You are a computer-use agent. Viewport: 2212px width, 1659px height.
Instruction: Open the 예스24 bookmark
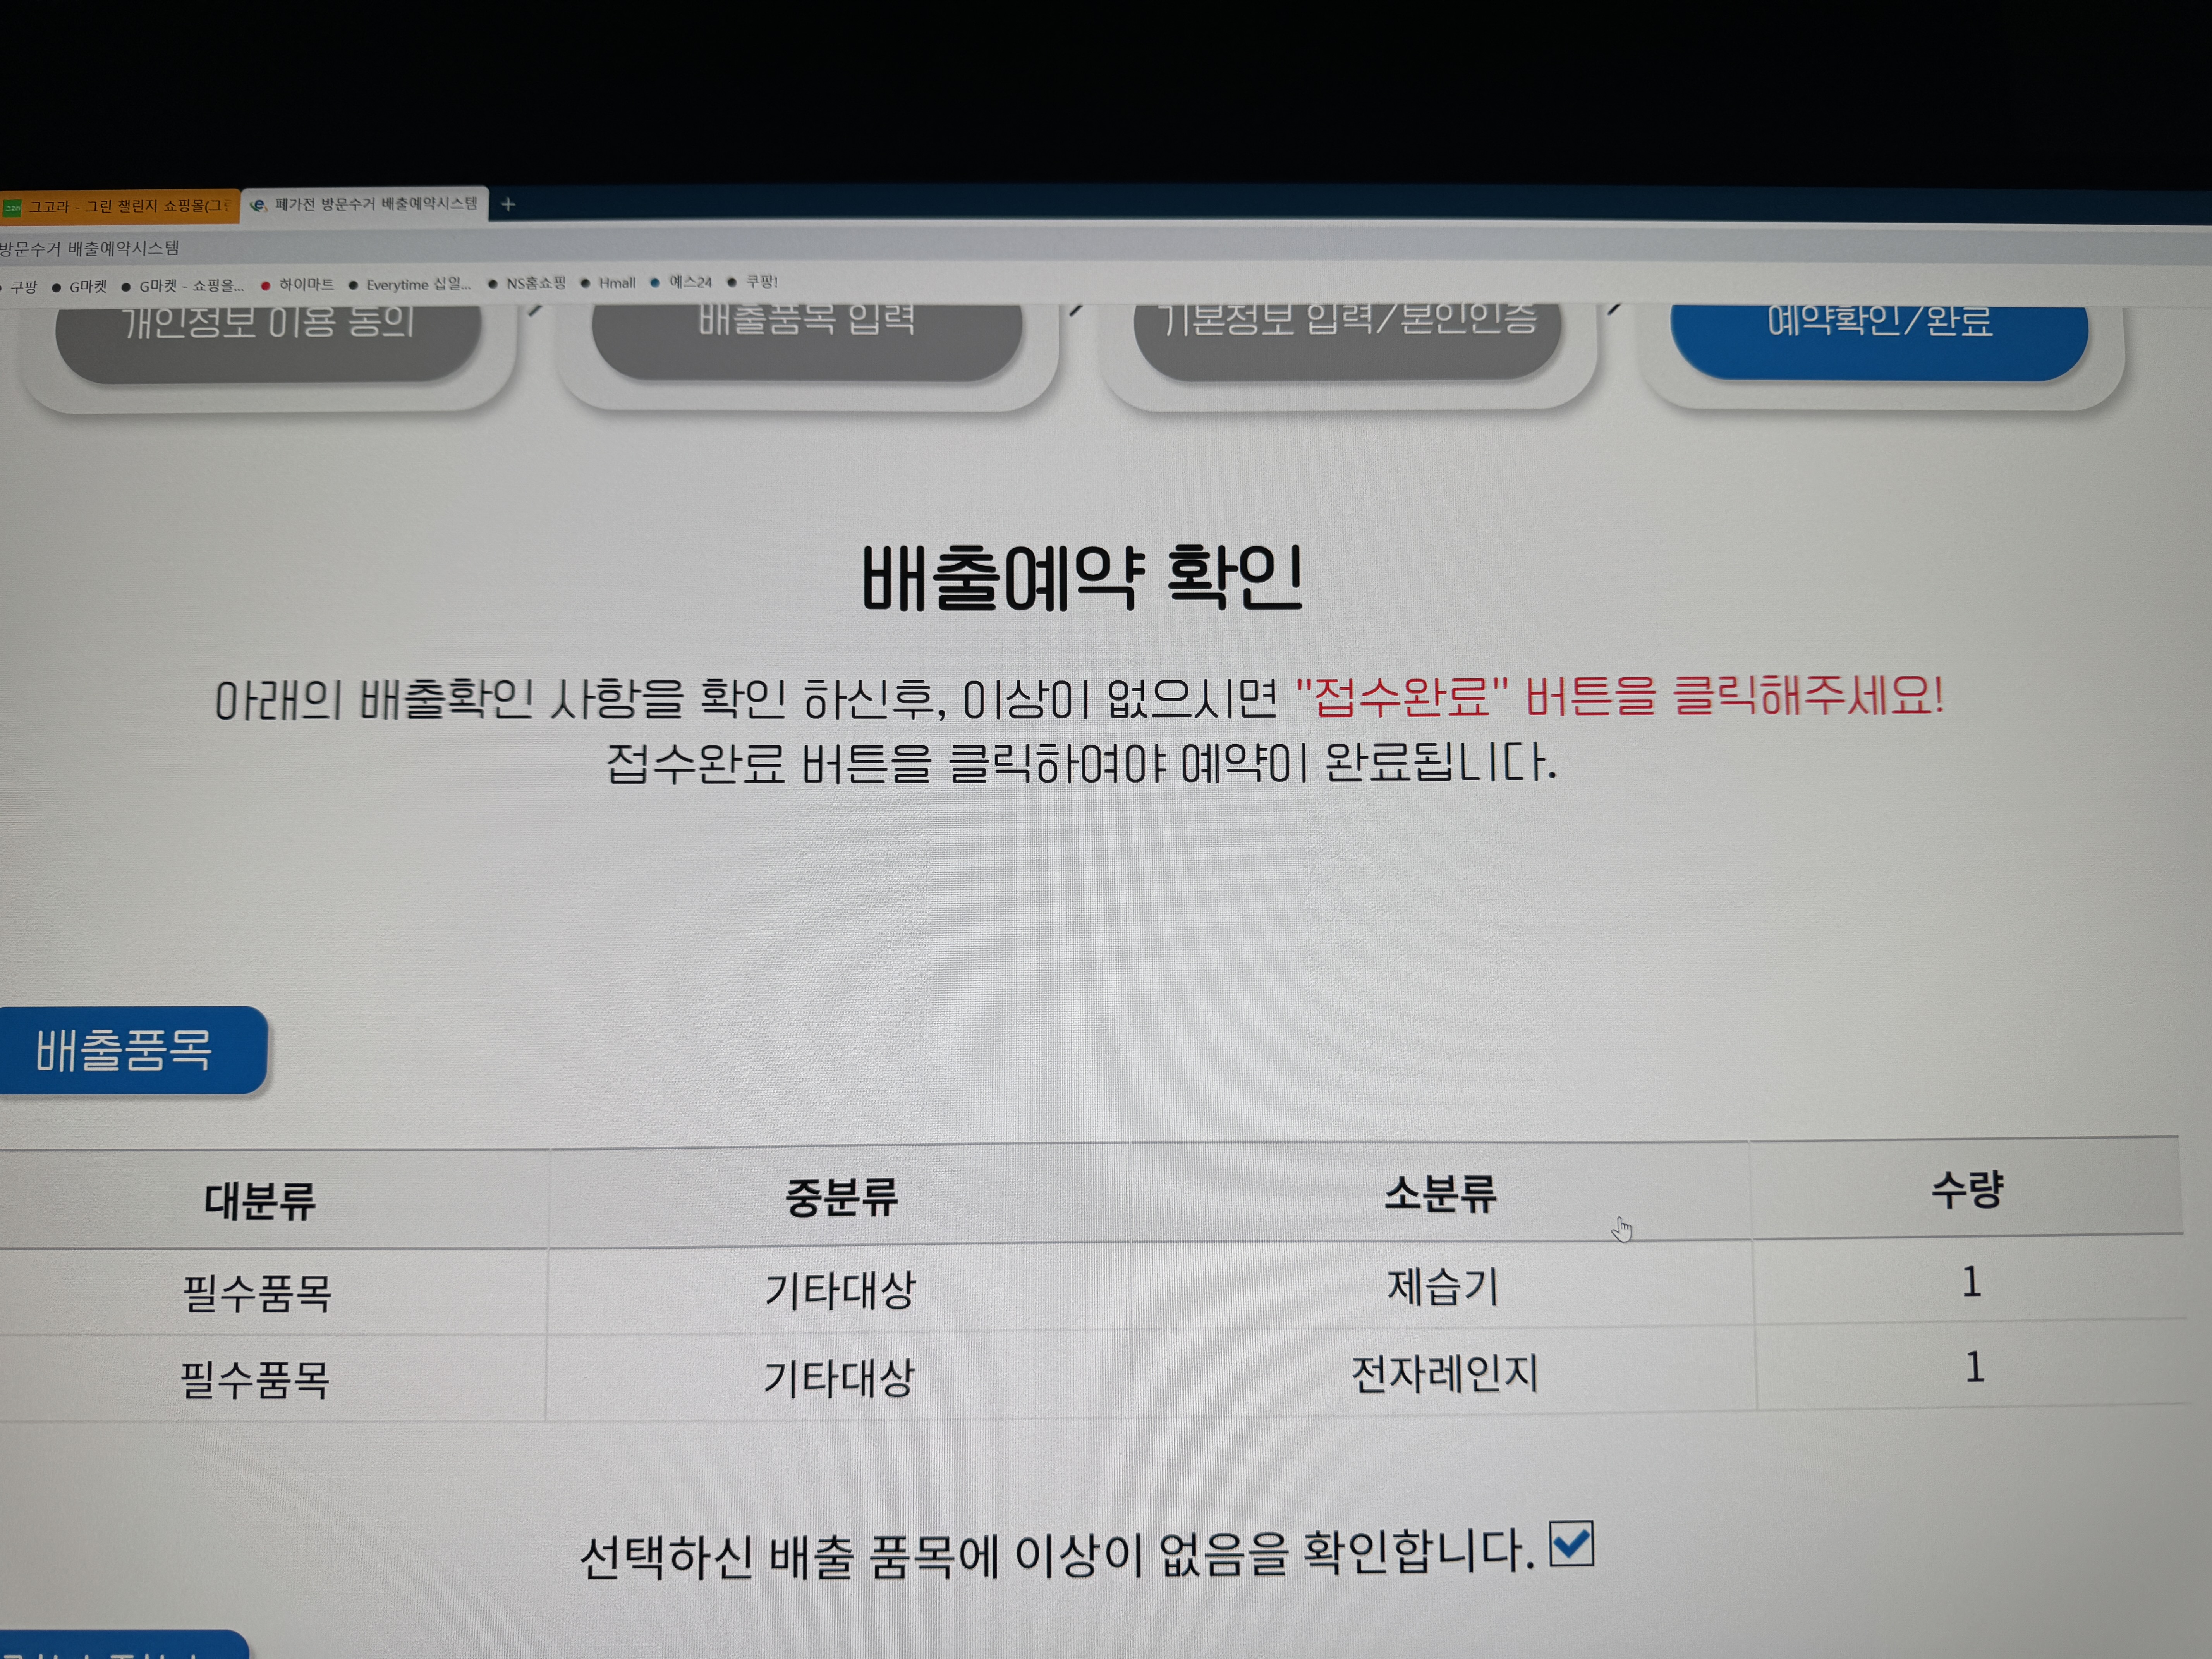(690, 282)
